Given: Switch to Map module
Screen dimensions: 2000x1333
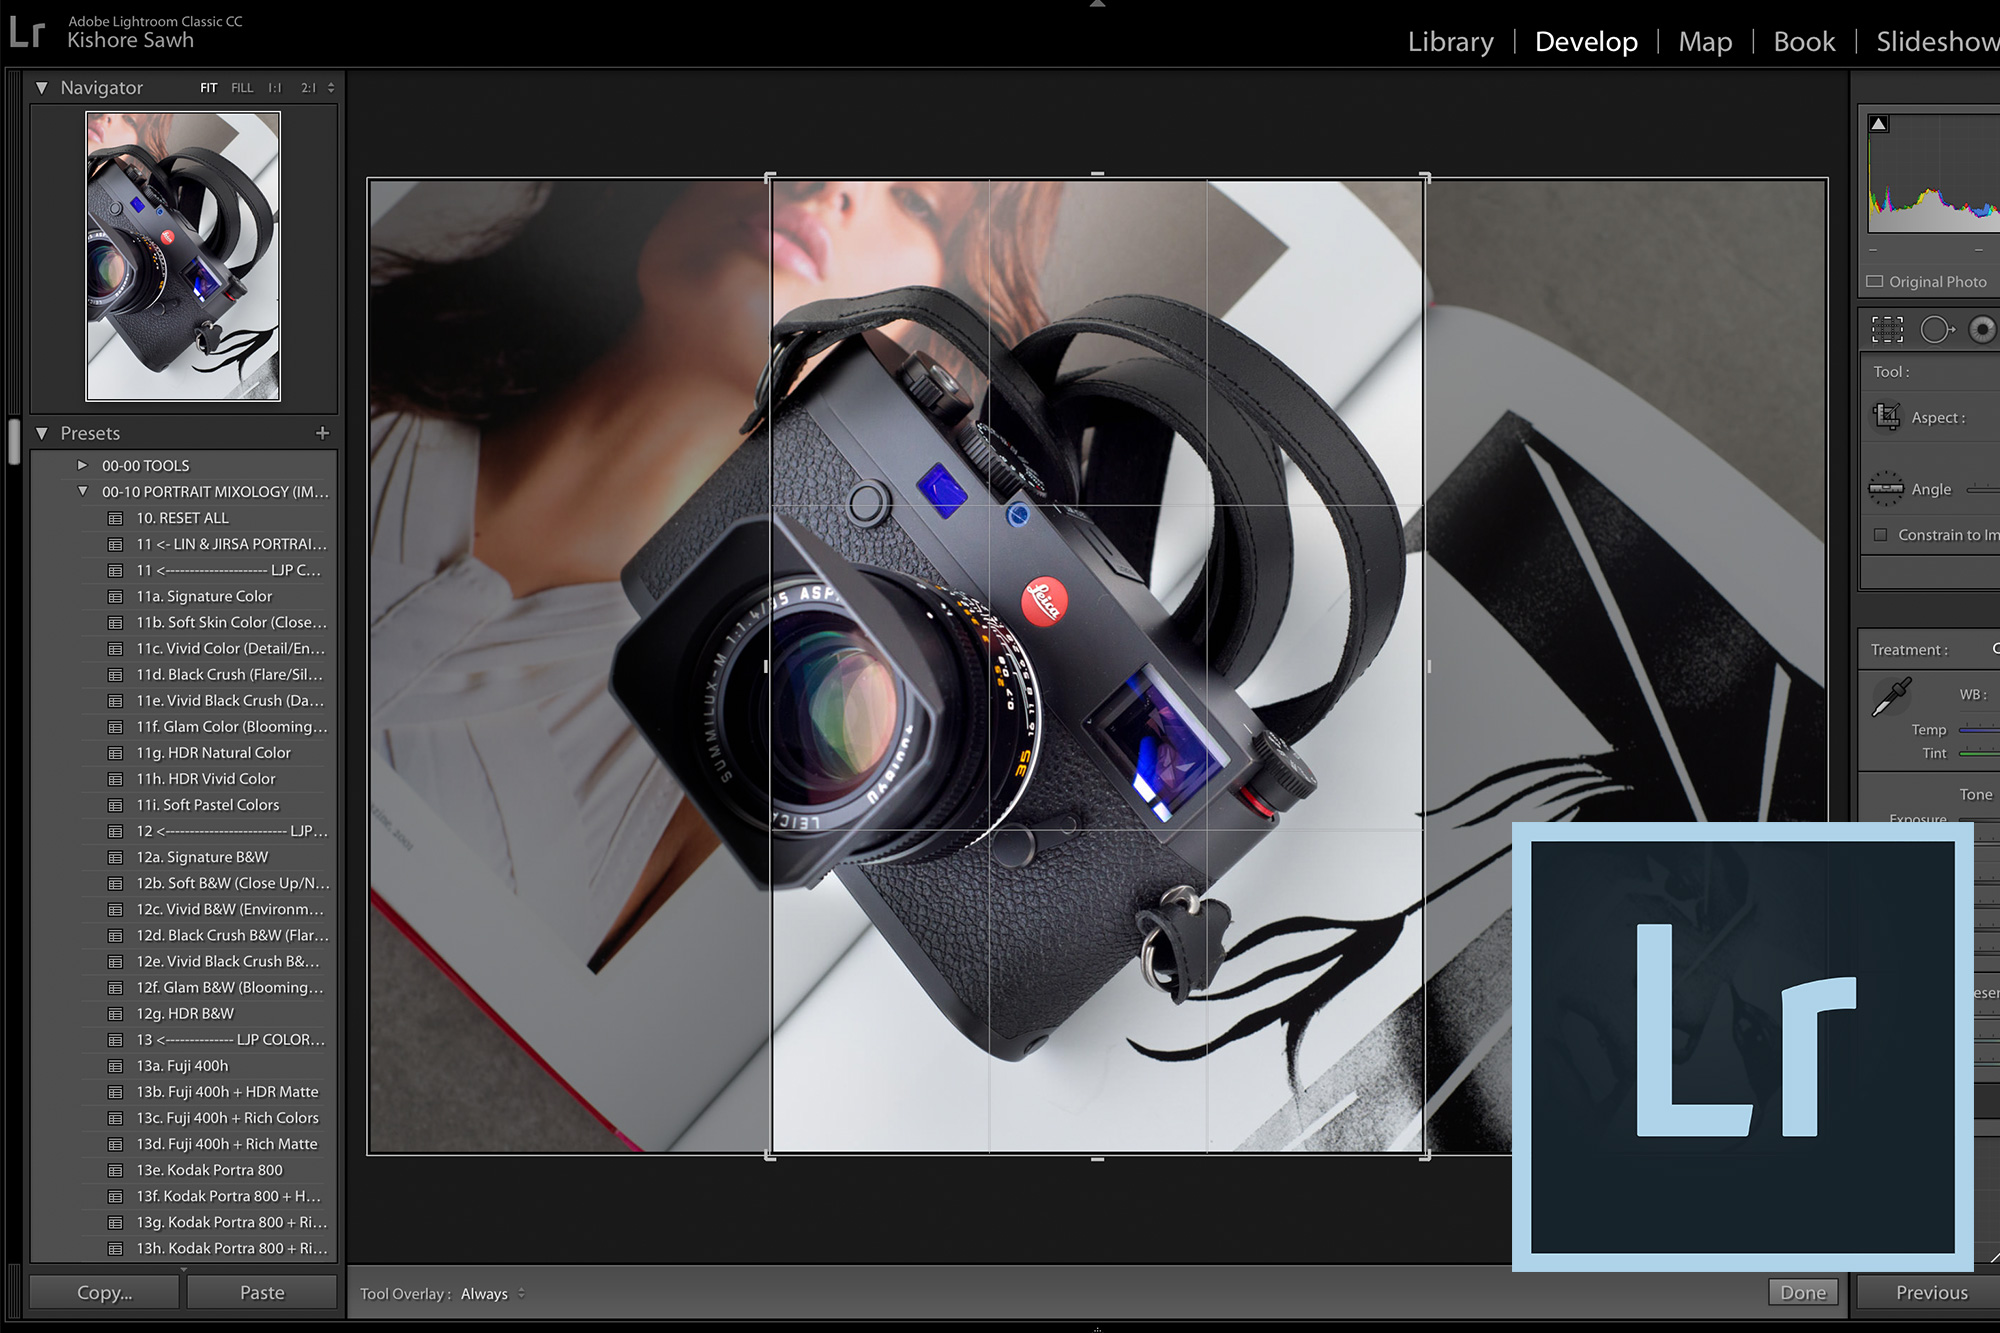Looking at the screenshot, I should coord(1705,41).
